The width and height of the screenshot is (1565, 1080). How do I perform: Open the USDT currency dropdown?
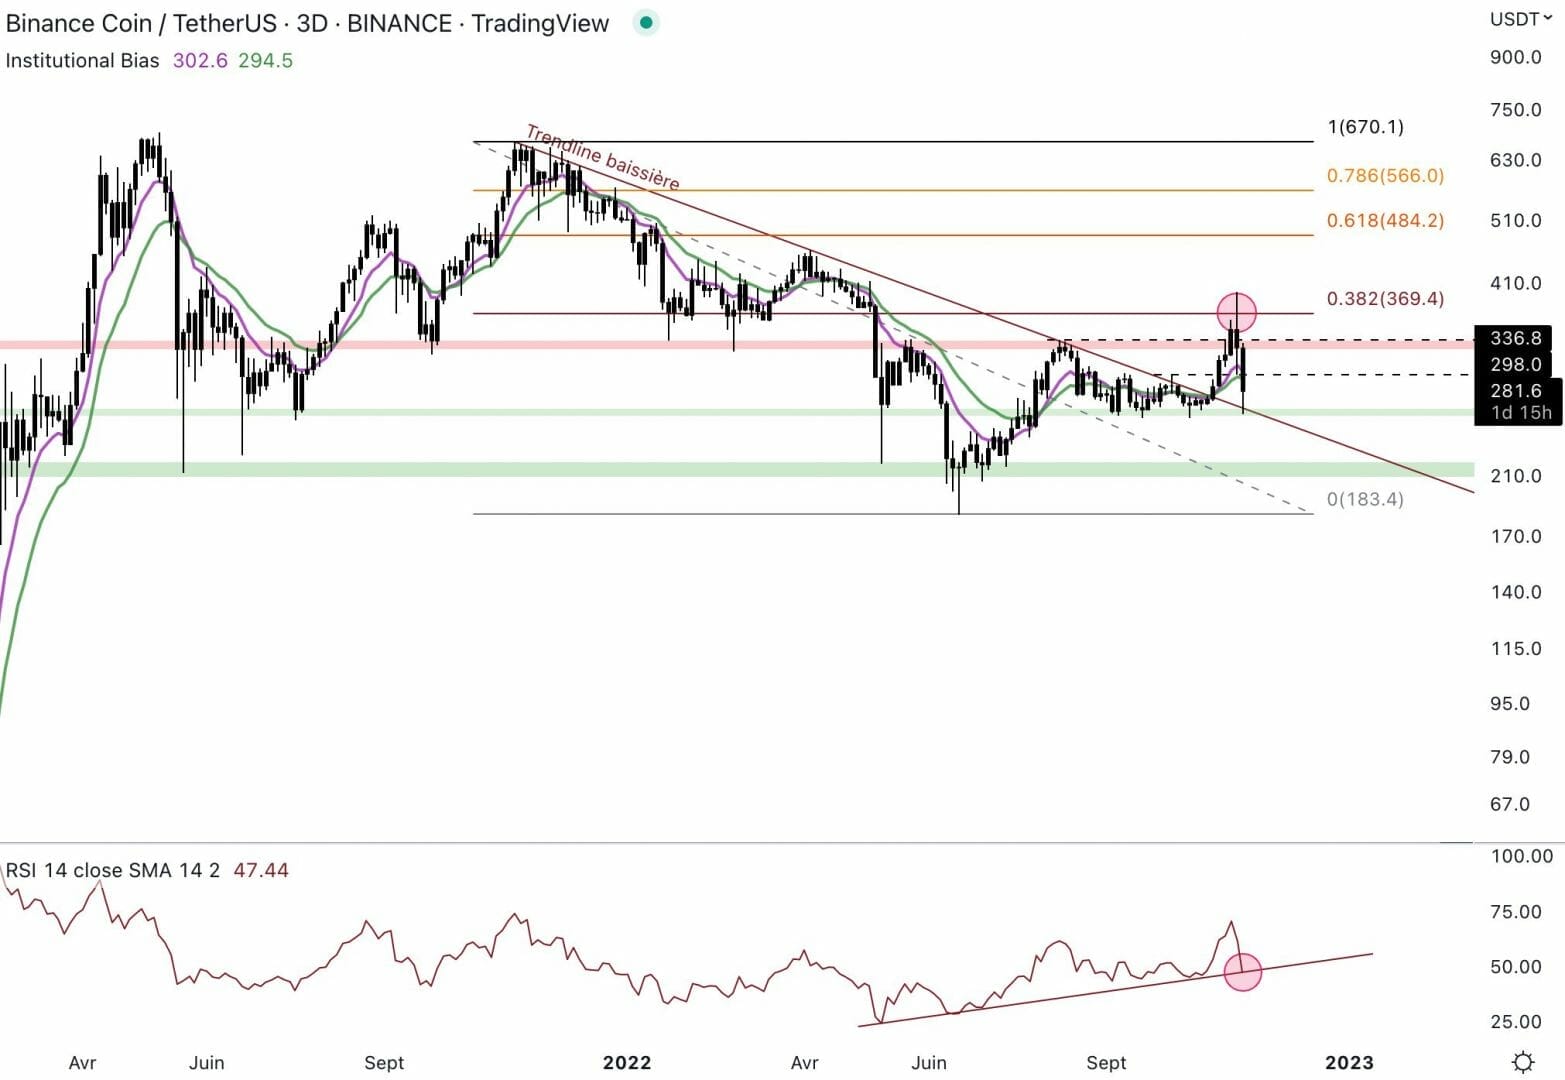1520,19
